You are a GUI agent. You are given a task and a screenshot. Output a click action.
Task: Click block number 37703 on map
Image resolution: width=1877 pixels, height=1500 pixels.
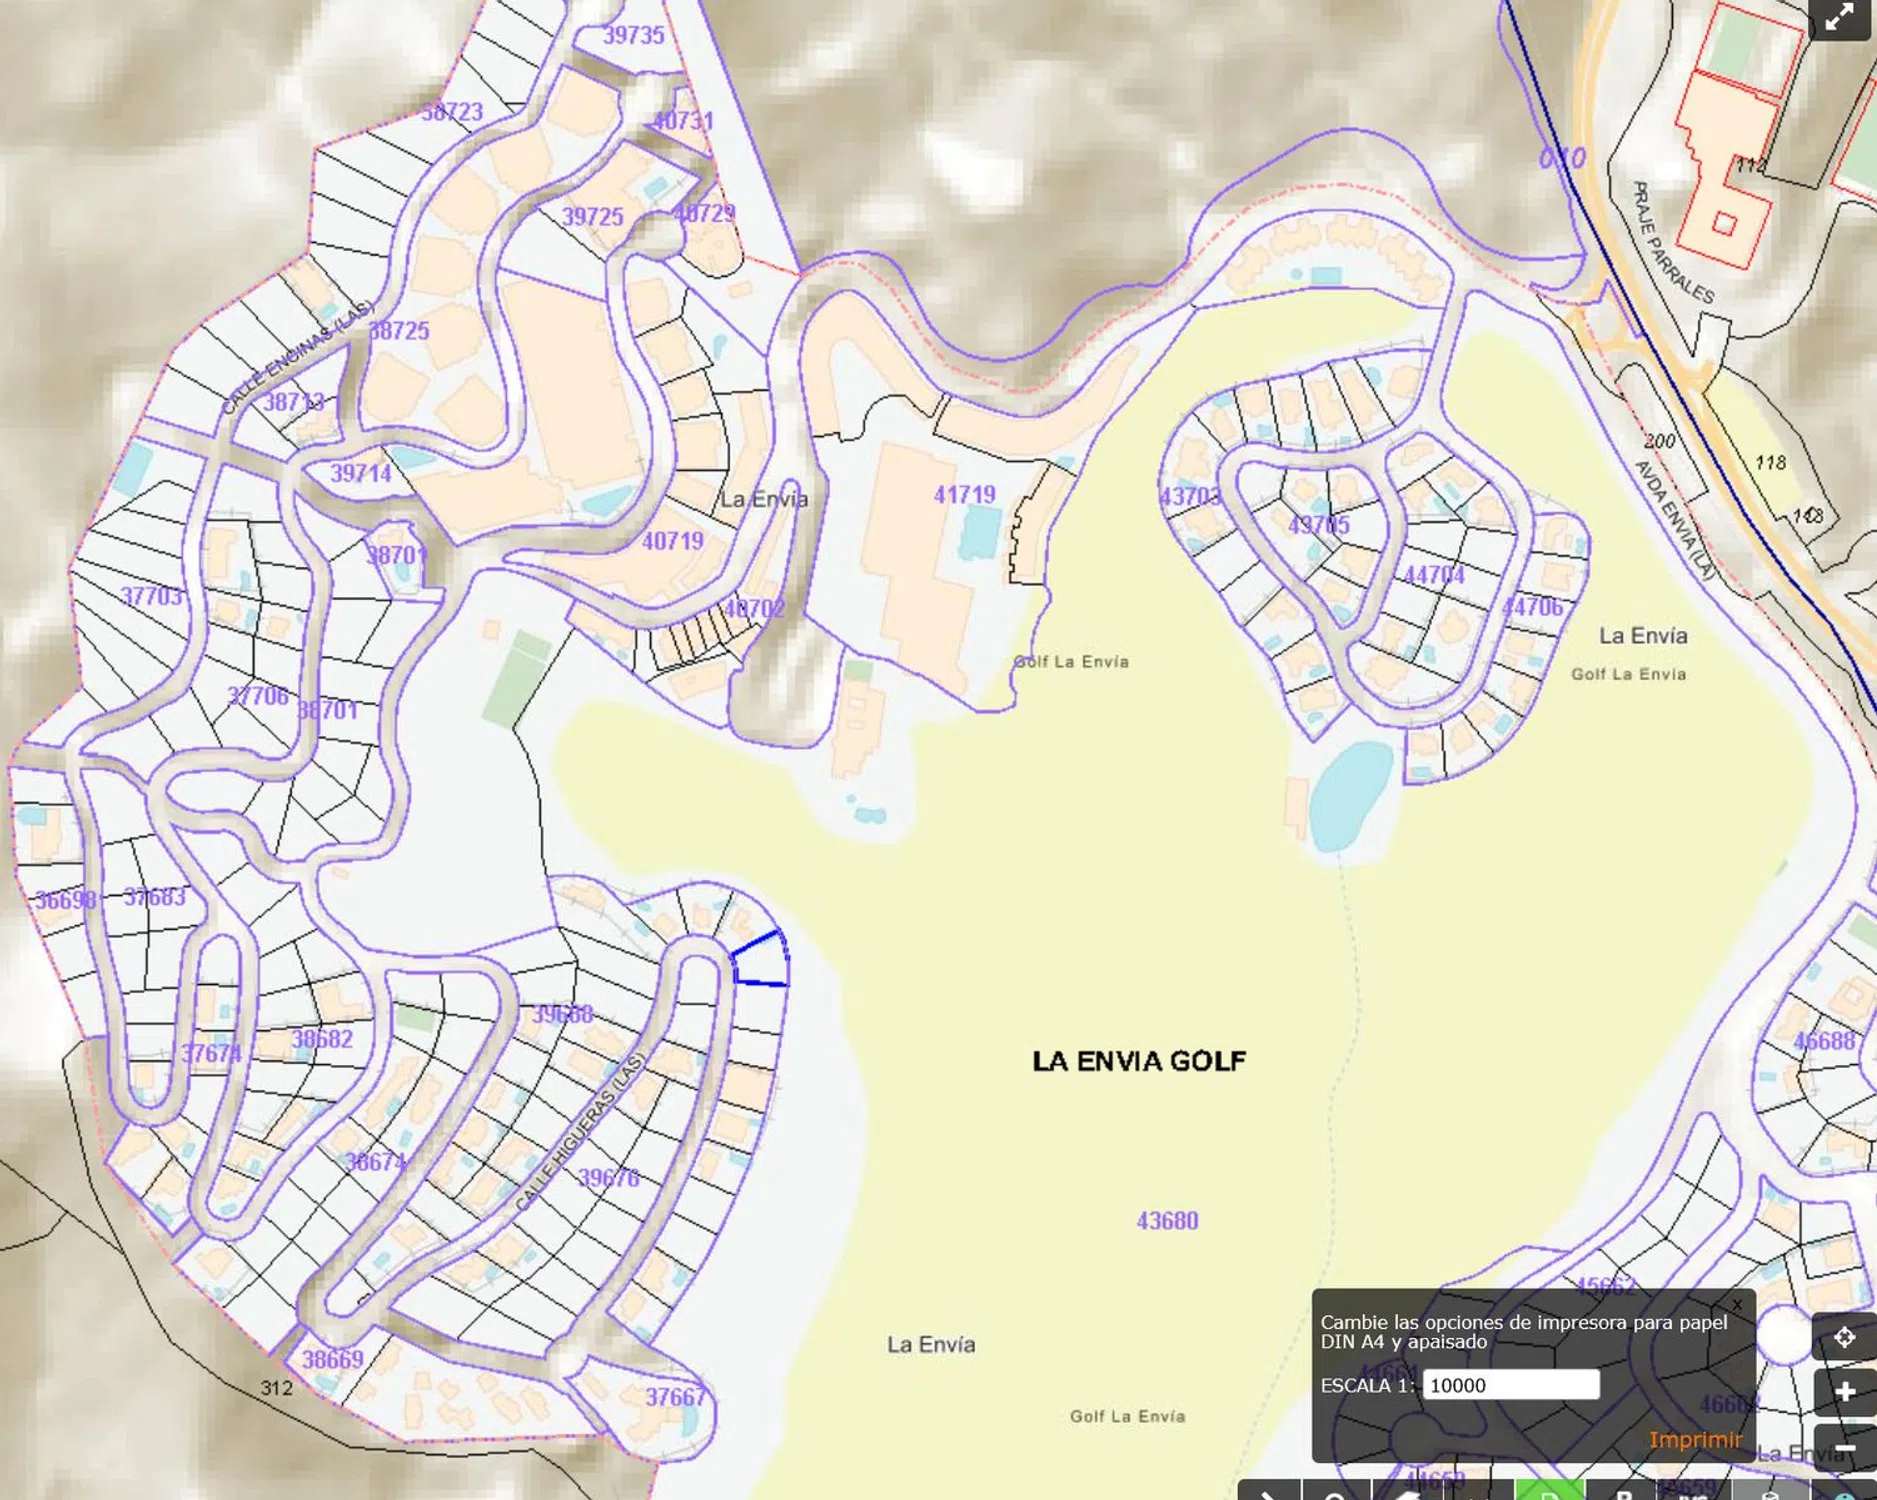pos(152,597)
